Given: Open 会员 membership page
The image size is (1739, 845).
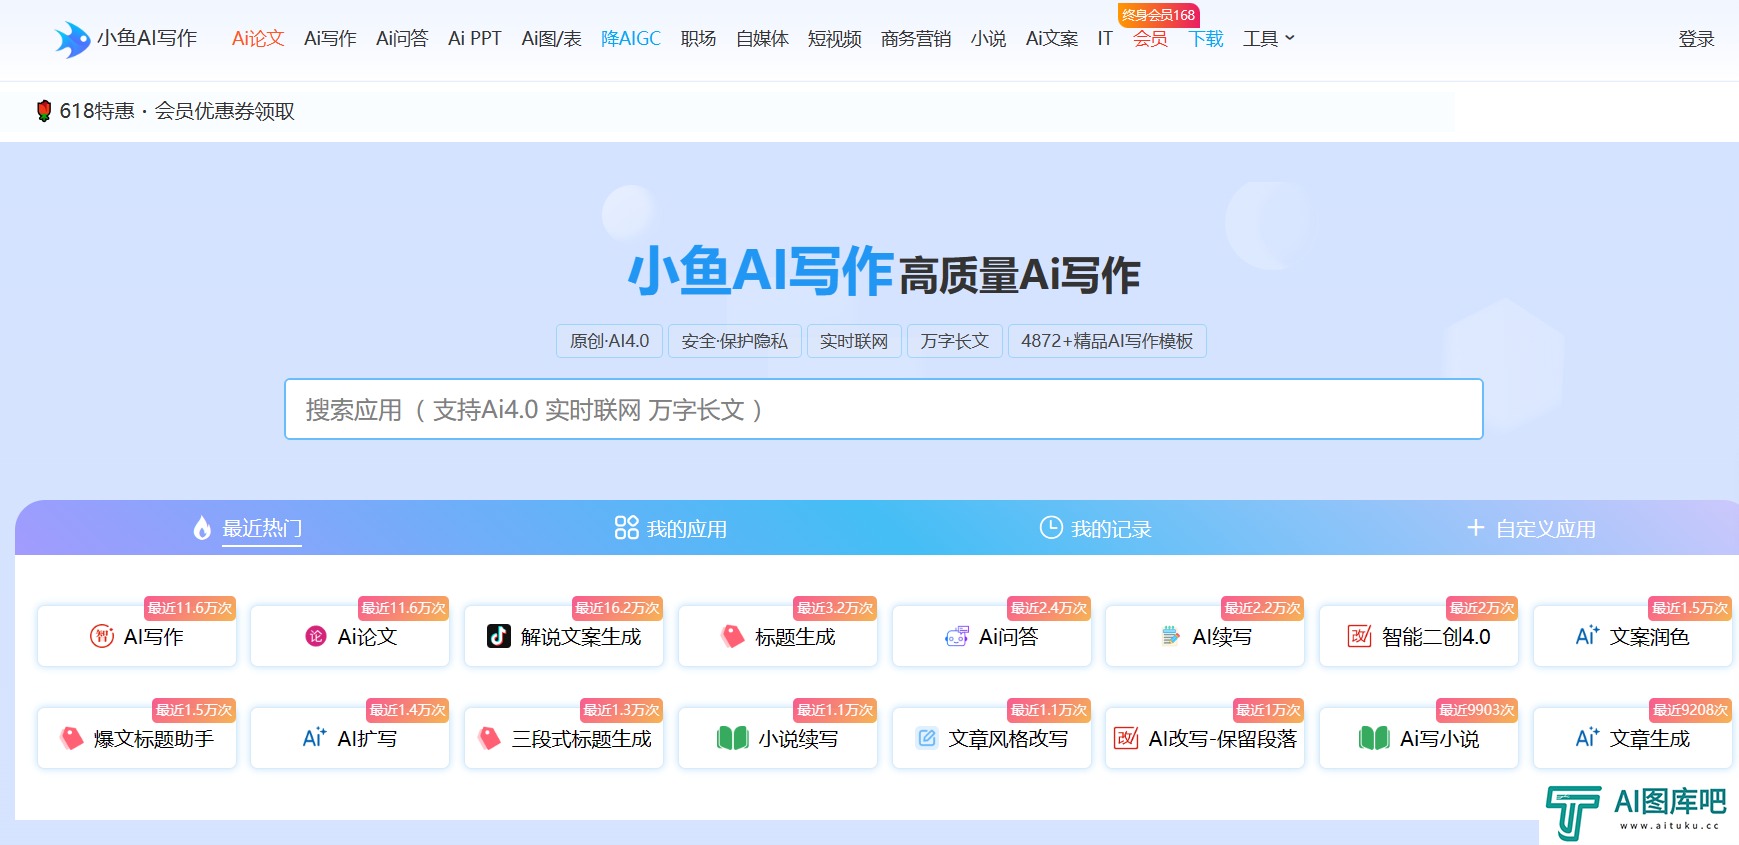Looking at the screenshot, I should [1150, 39].
